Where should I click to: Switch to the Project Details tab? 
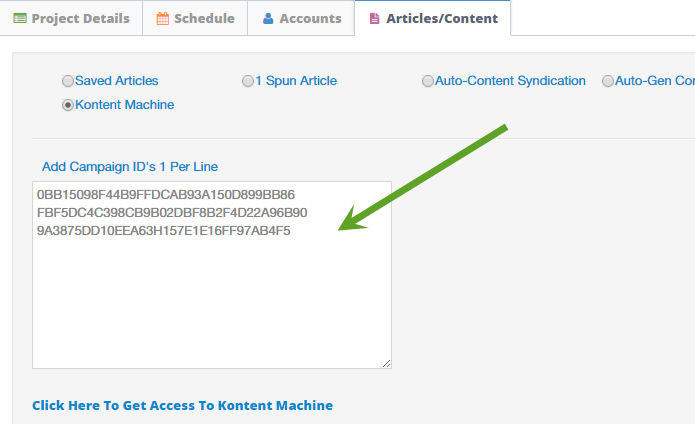71,18
